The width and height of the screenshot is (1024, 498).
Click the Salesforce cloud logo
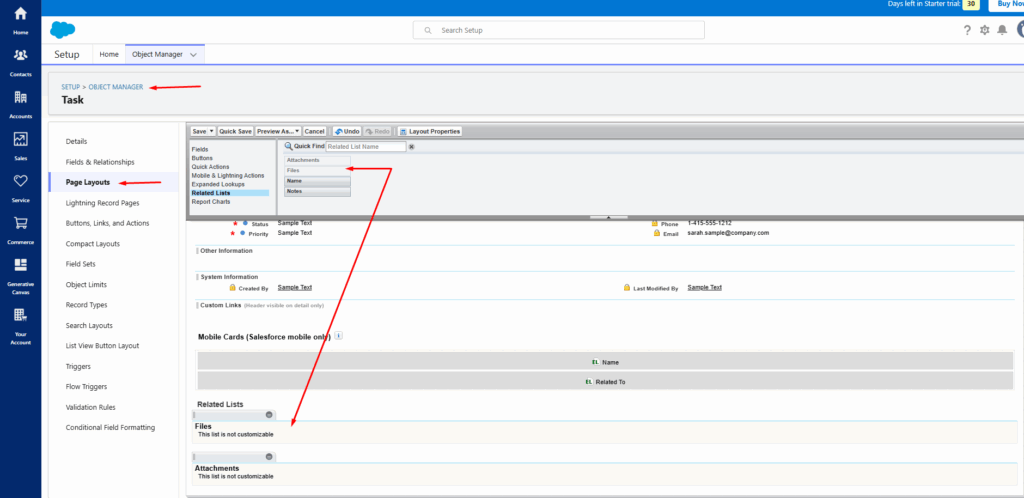pos(63,30)
